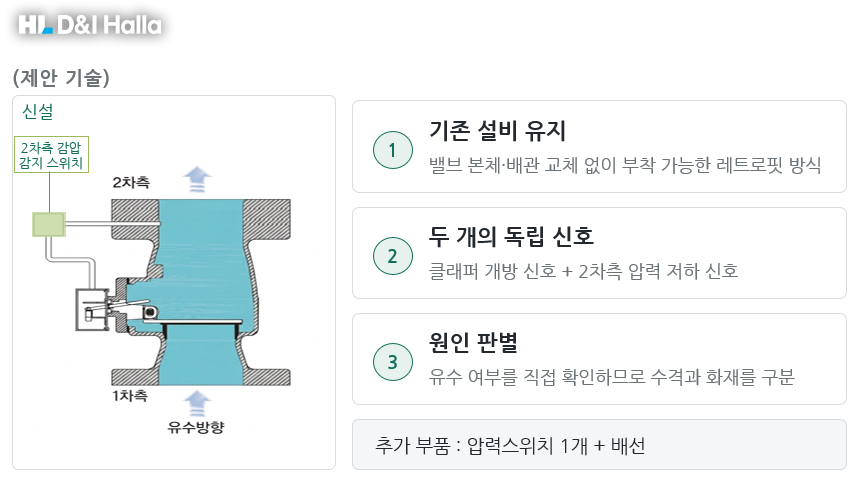
Task: Click the 수격과 화재를 구분 description text
Action: click(x=722, y=377)
